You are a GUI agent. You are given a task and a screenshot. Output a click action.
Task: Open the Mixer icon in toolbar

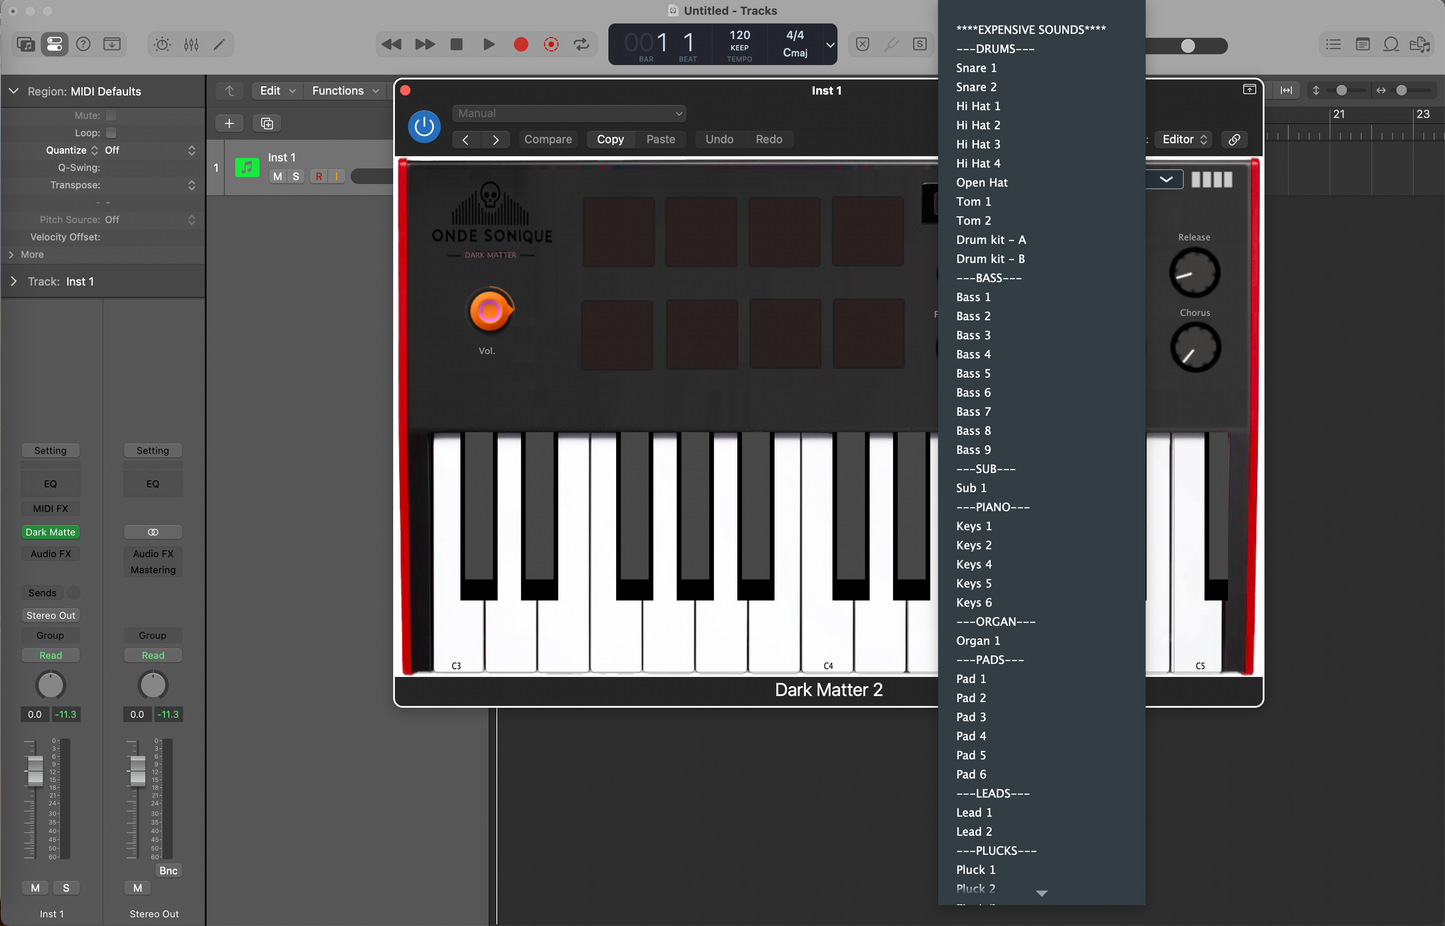191,44
